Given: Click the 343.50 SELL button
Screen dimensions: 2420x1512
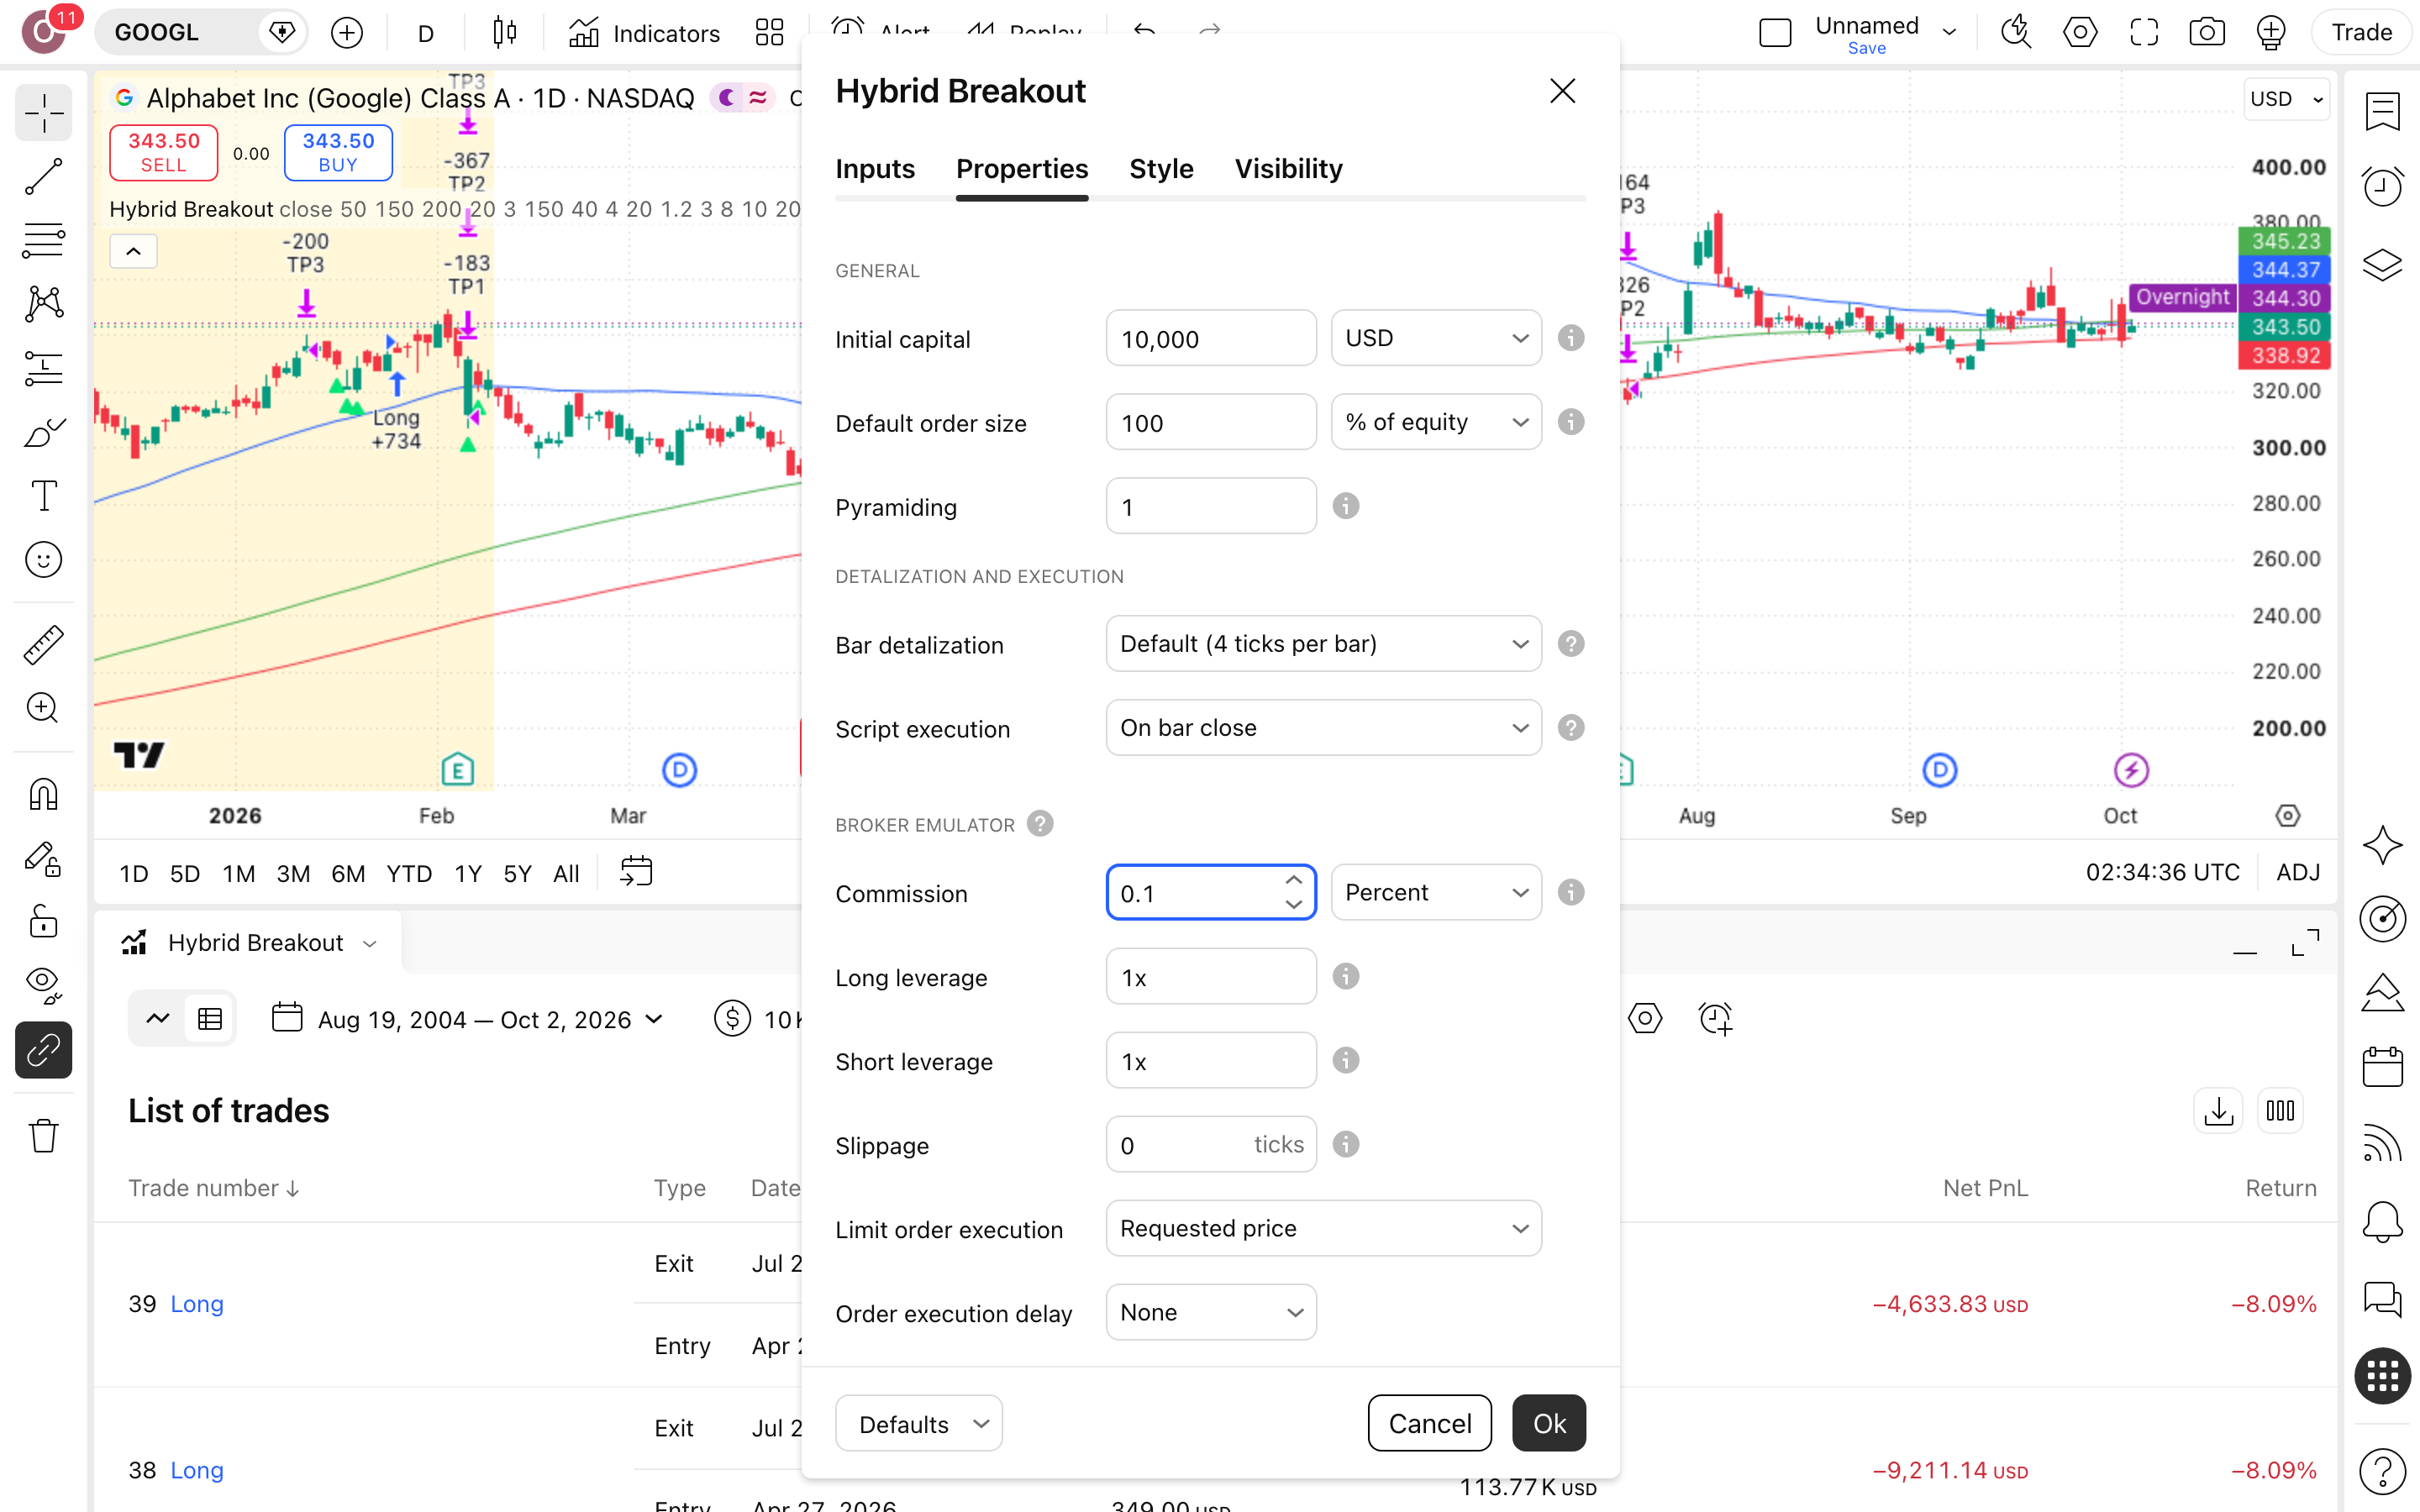Looking at the screenshot, I should (x=163, y=152).
